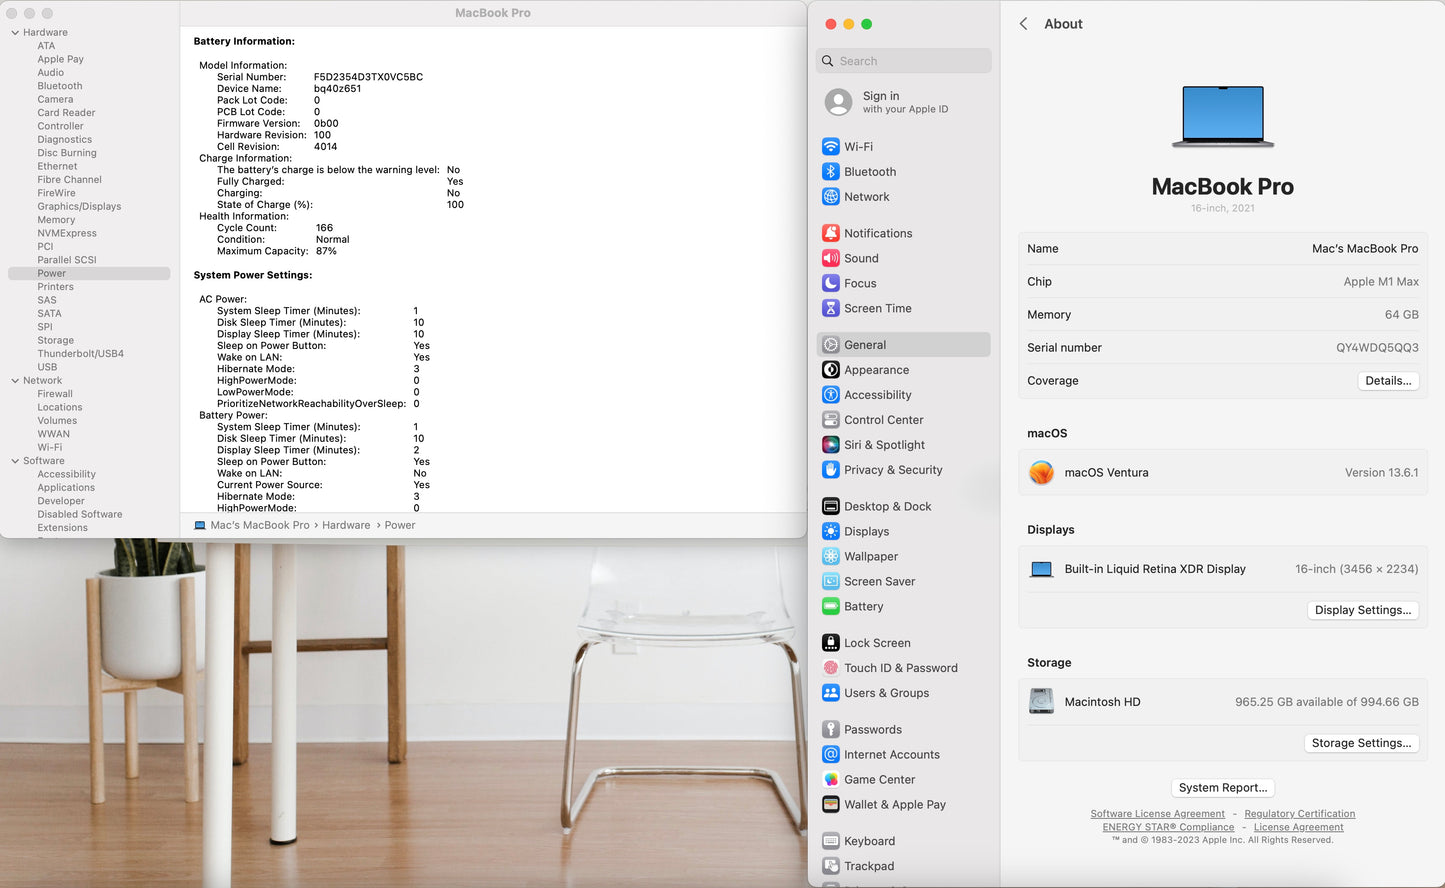This screenshot has width=1445, height=888.
Task: Select the Sound speaker icon
Action: pyautogui.click(x=831, y=258)
